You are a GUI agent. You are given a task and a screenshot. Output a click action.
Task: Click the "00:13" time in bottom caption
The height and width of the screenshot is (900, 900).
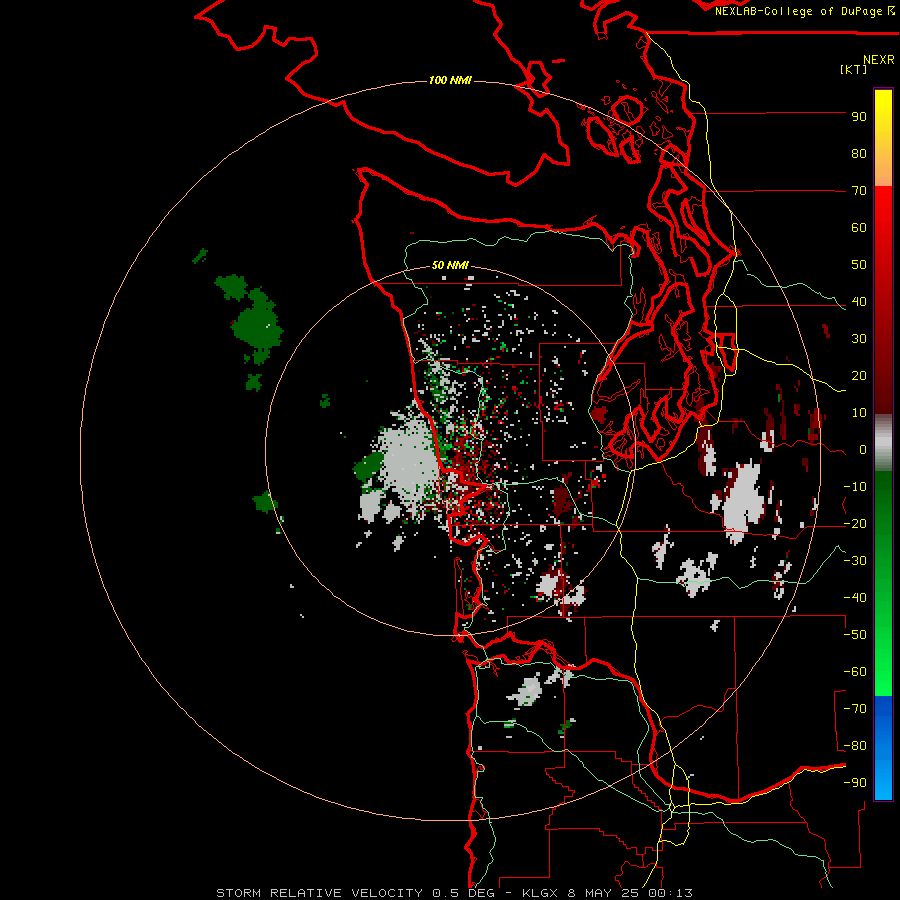[670, 893]
